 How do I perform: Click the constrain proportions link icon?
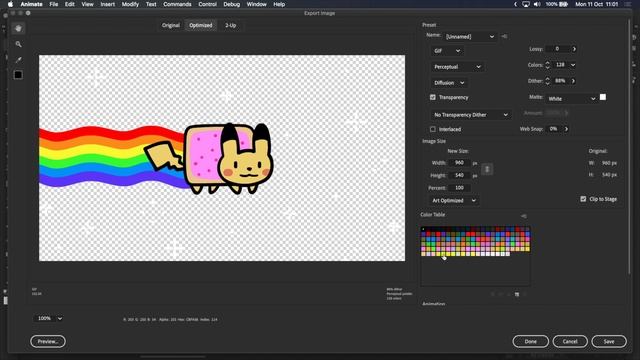487,169
